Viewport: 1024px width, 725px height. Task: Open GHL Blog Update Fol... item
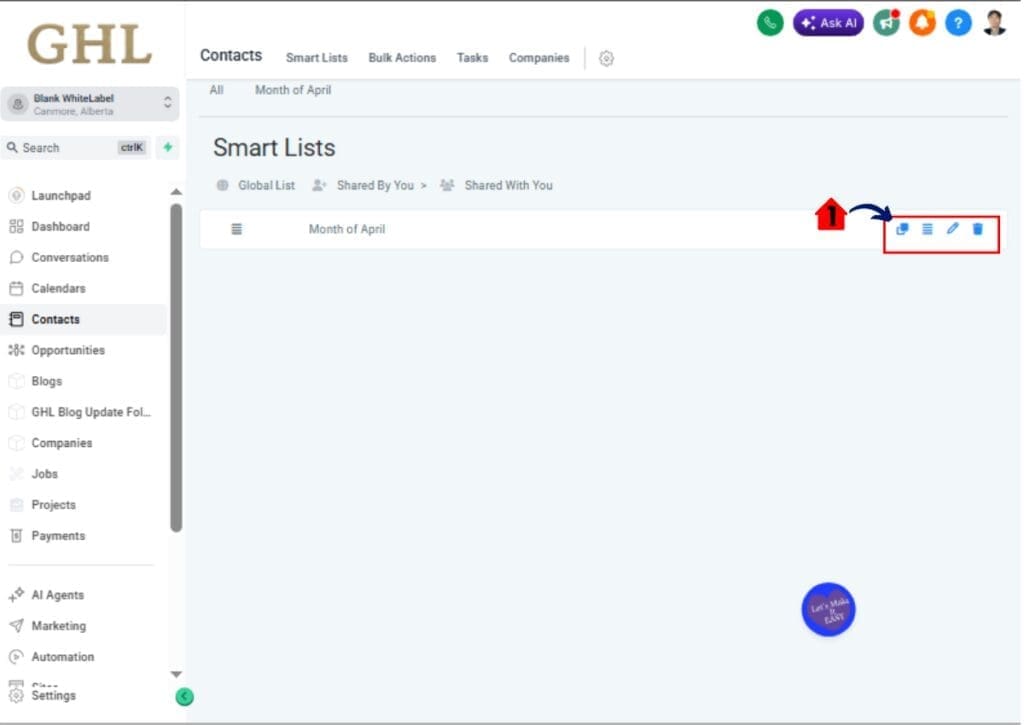(x=91, y=412)
